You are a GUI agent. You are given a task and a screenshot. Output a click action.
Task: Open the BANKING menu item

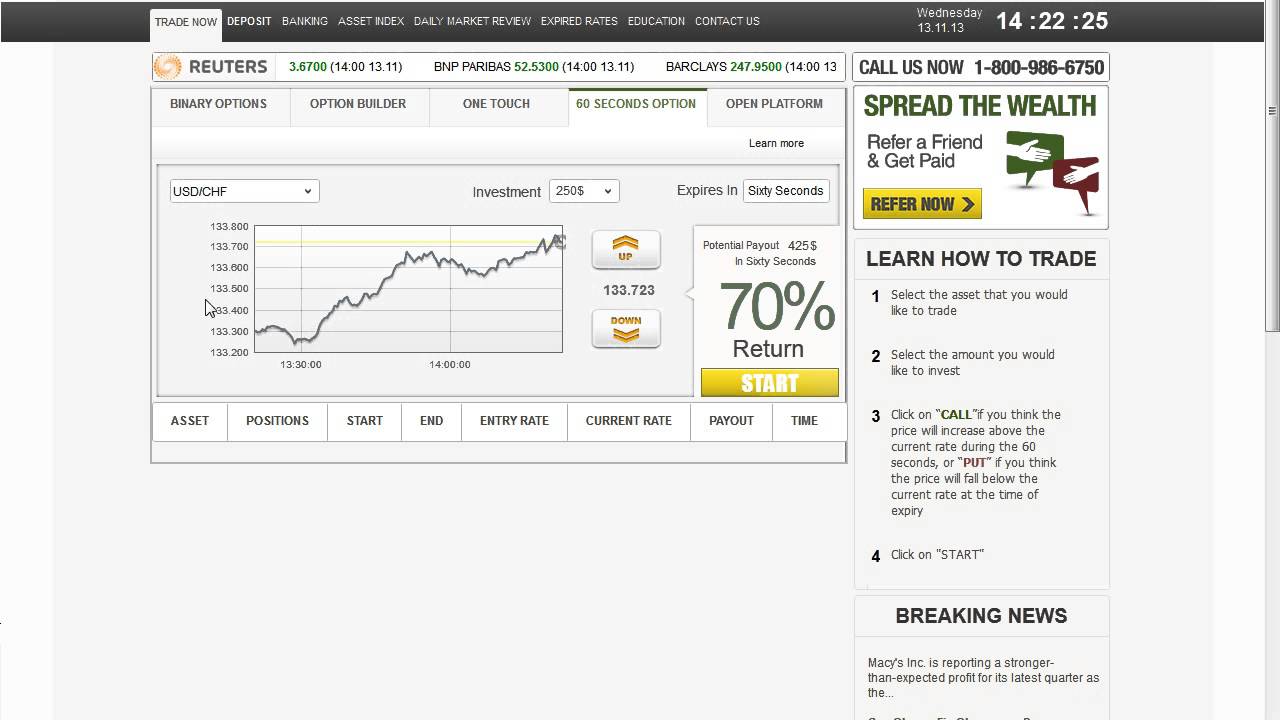click(305, 21)
